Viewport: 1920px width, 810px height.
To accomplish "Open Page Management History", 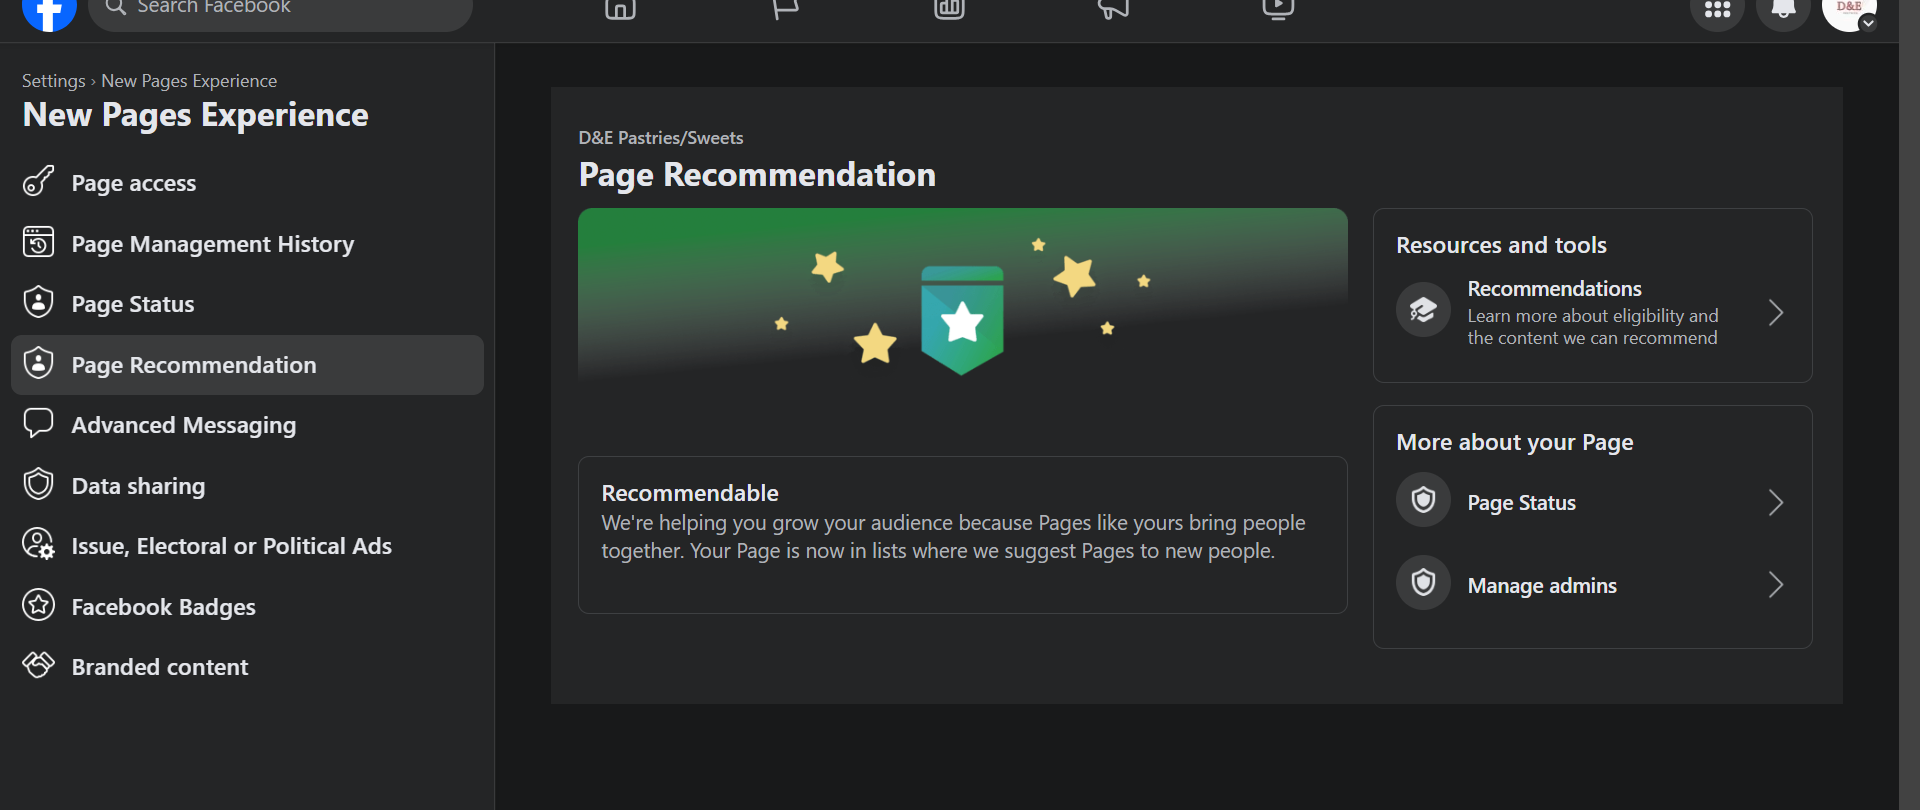I will [x=212, y=244].
